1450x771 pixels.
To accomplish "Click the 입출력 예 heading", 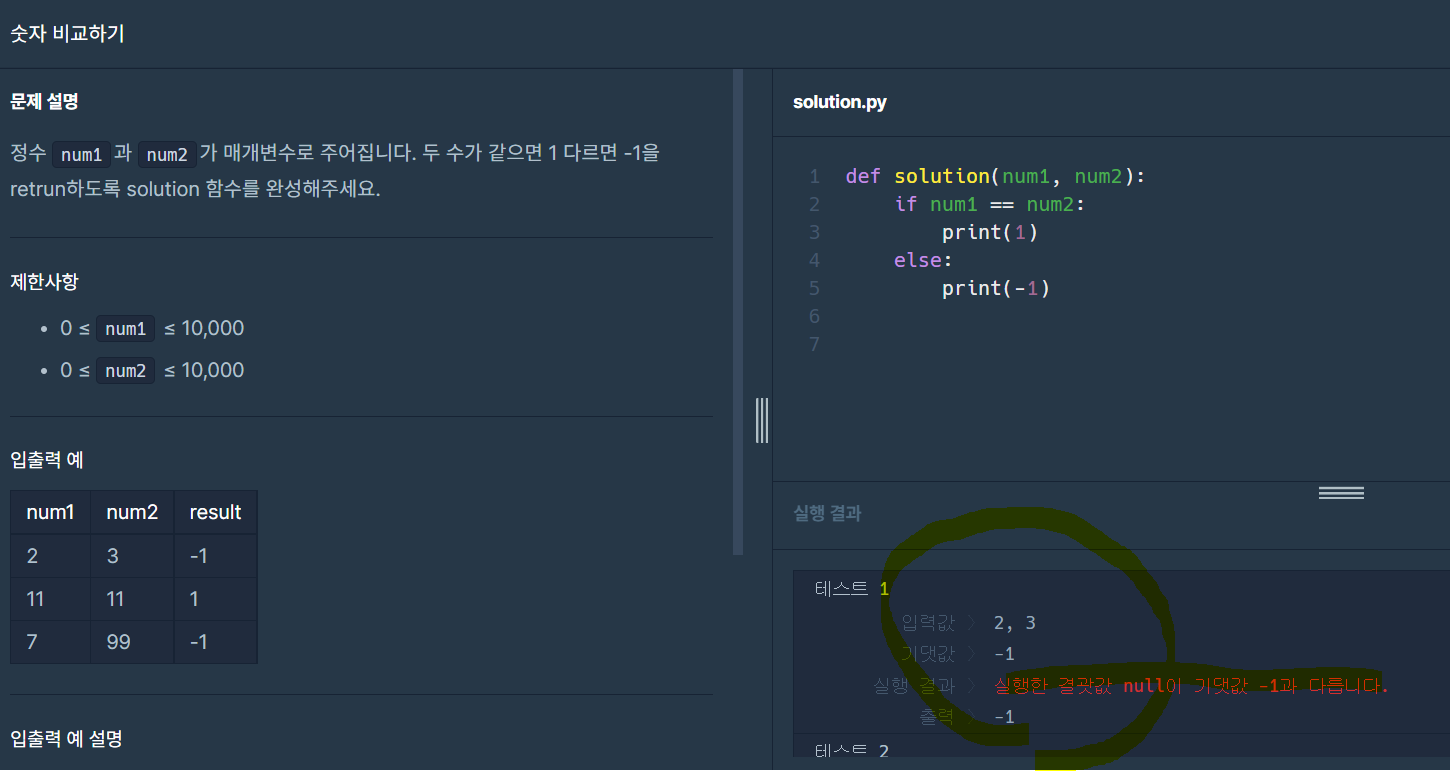I will pos(47,460).
